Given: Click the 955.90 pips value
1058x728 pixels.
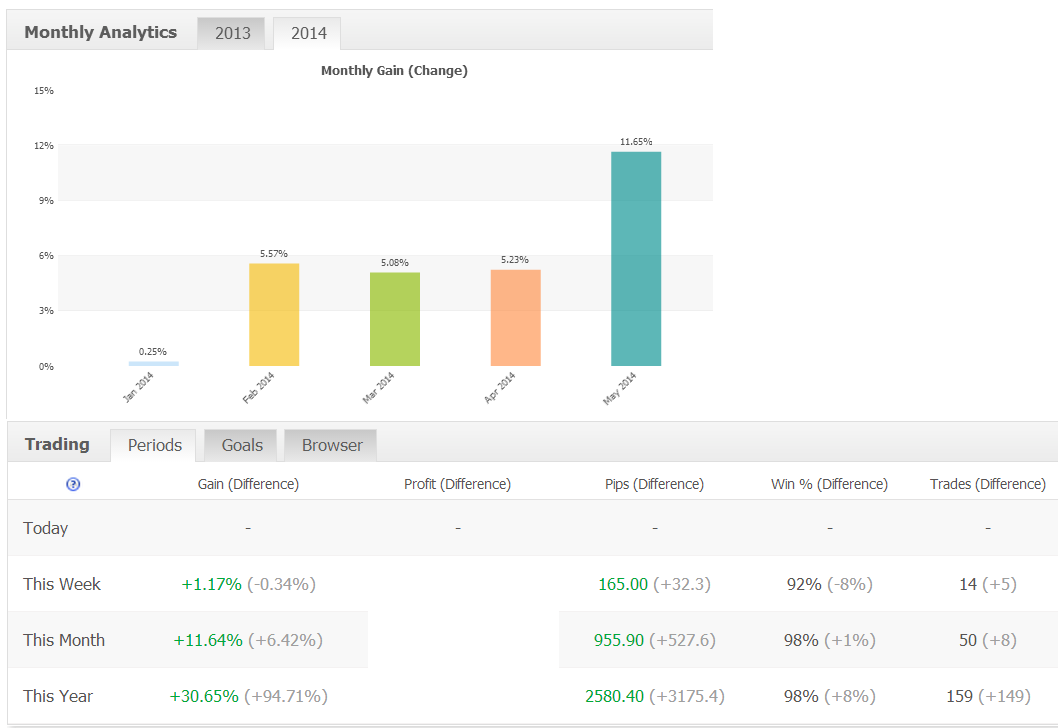Looking at the screenshot, I should point(619,640).
